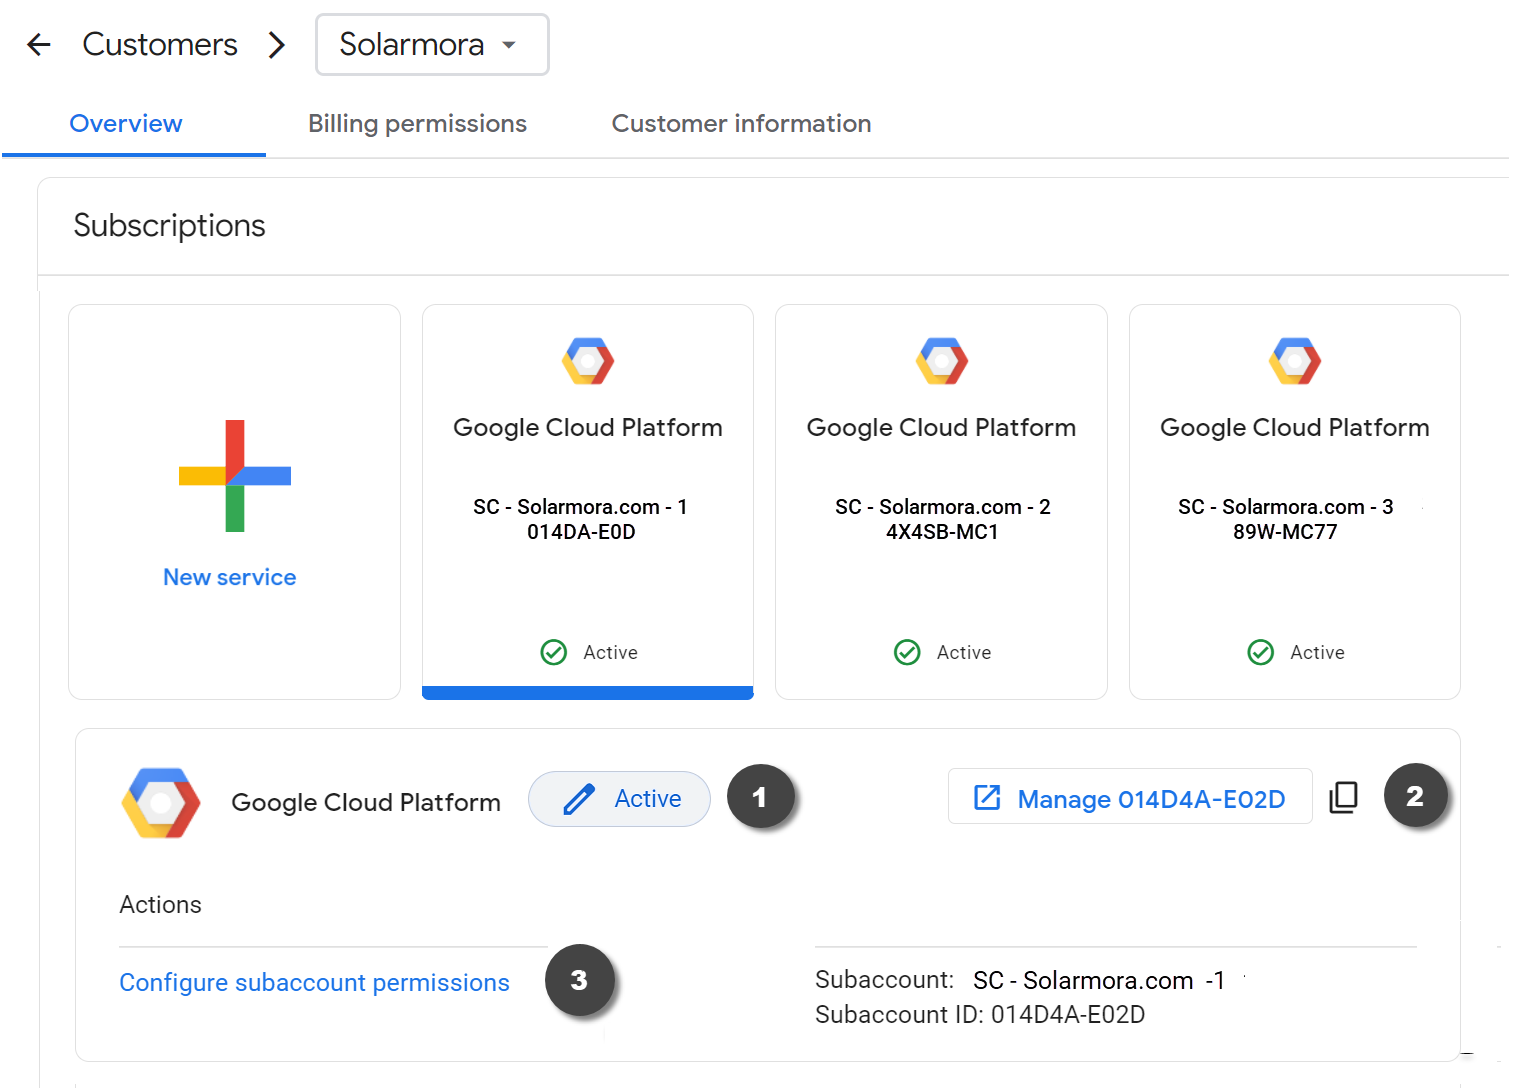1519x1088 pixels.
Task: Open Configure subaccount permissions link
Action: click(314, 983)
